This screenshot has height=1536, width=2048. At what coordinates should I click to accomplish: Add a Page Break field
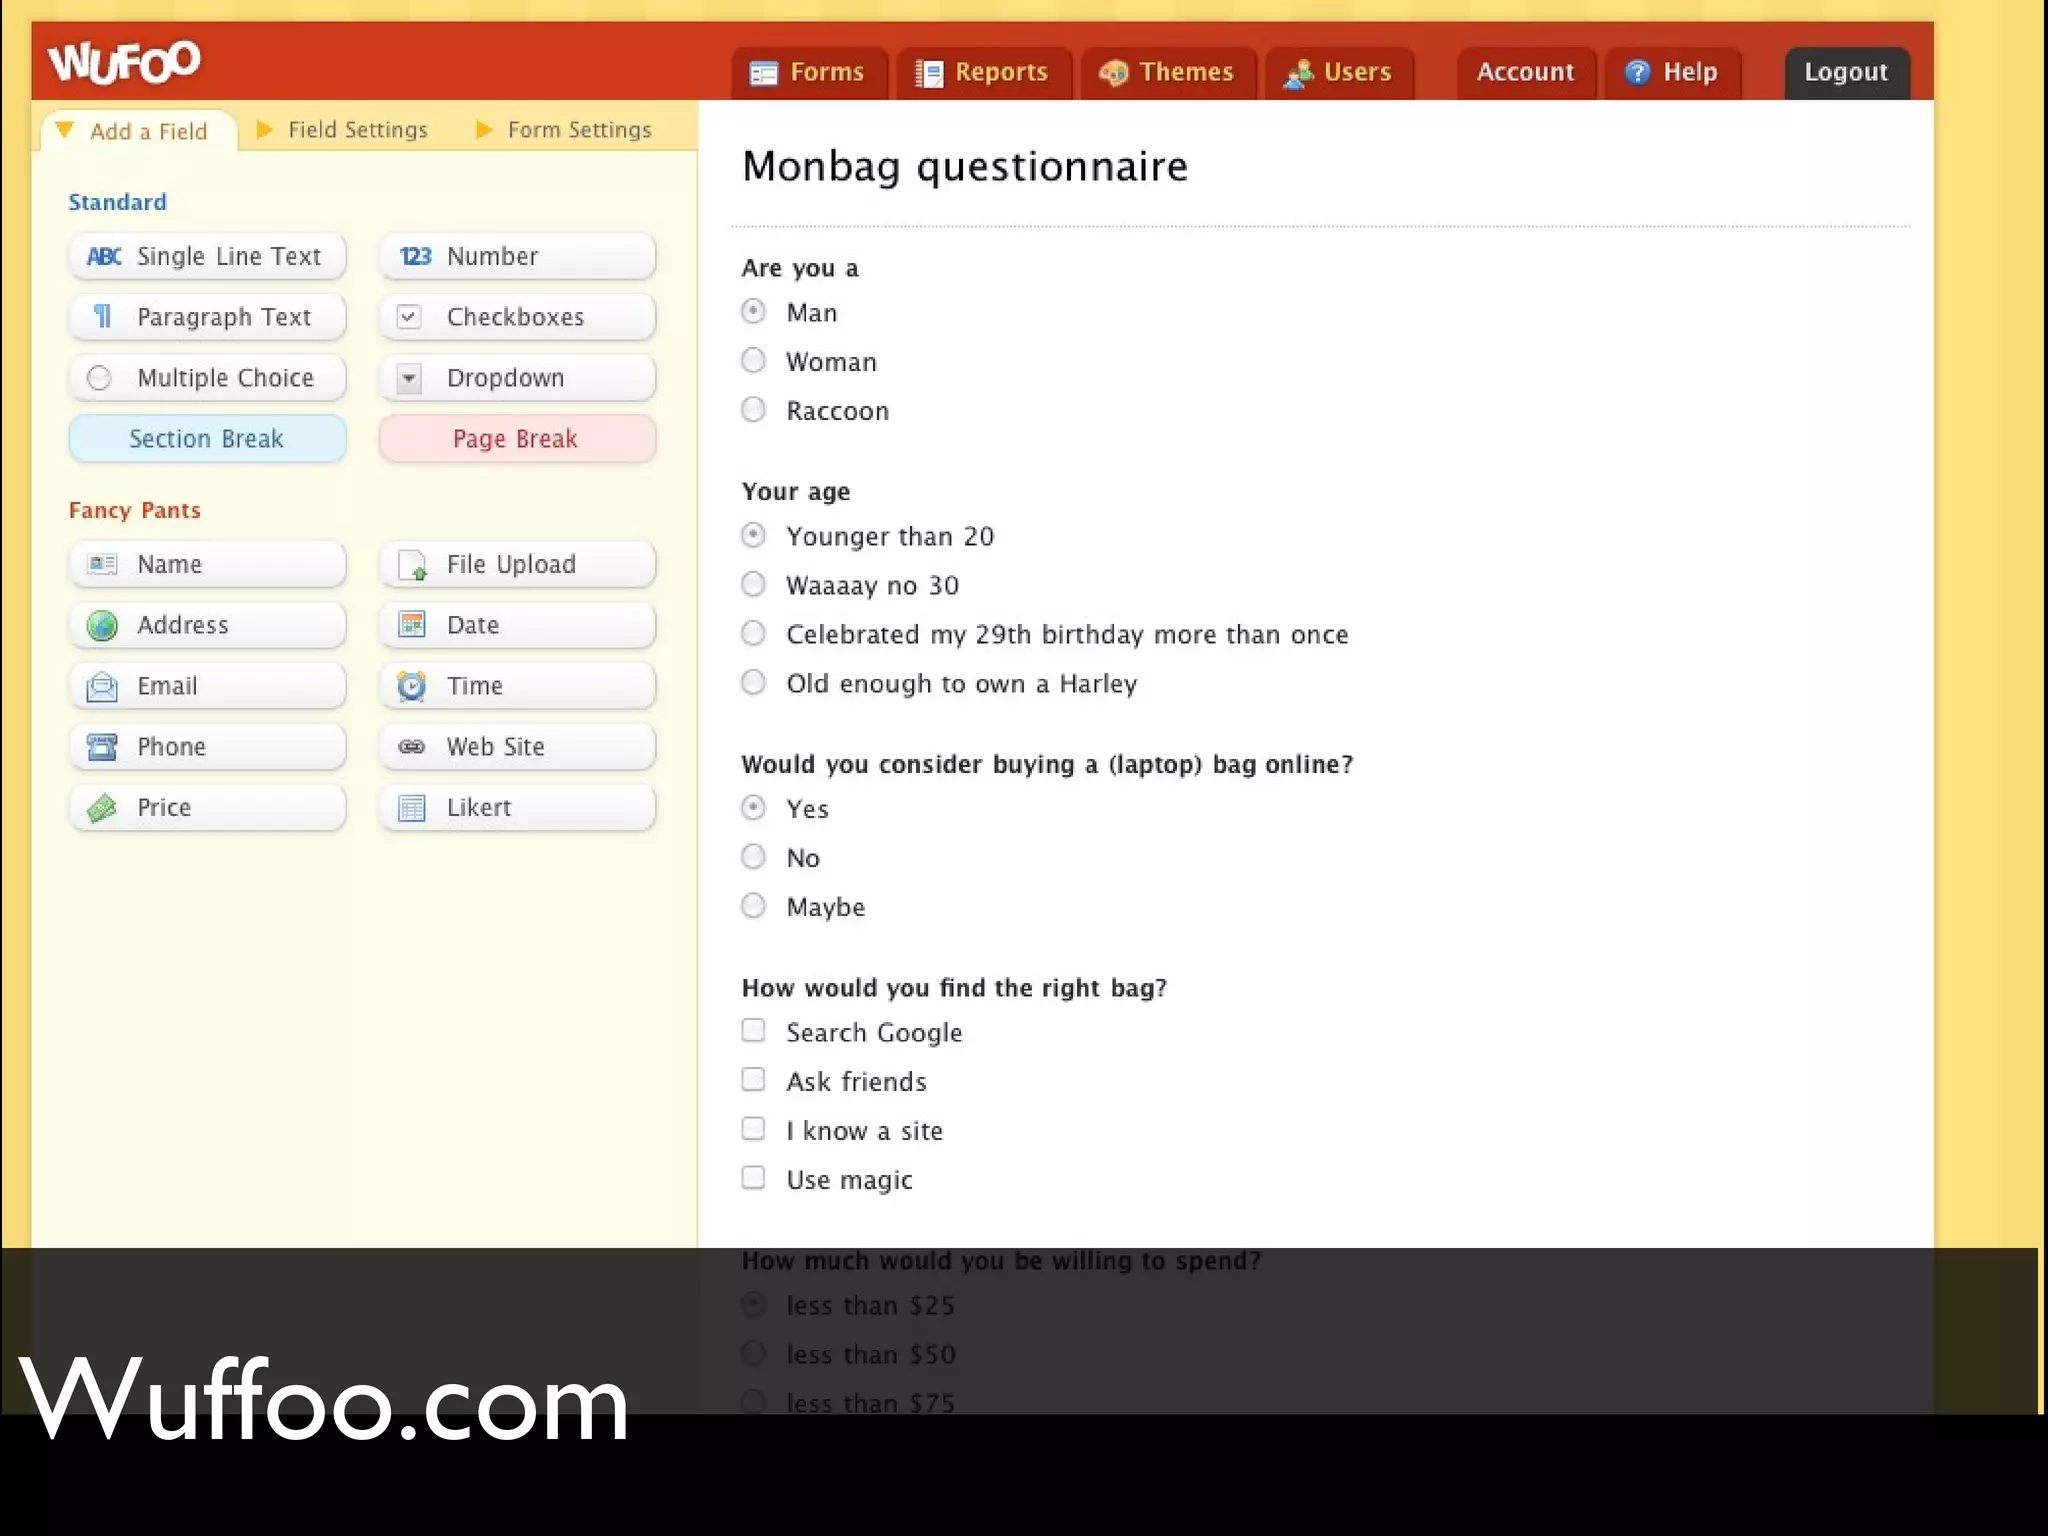click(517, 439)
